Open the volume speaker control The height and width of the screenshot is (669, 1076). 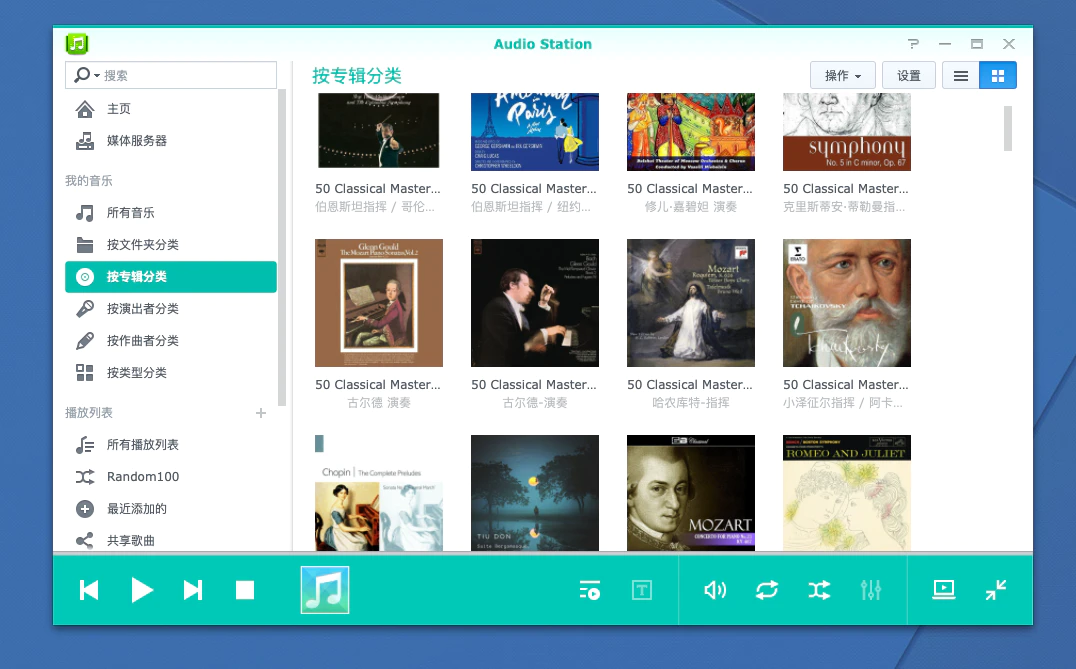[715, 590]
